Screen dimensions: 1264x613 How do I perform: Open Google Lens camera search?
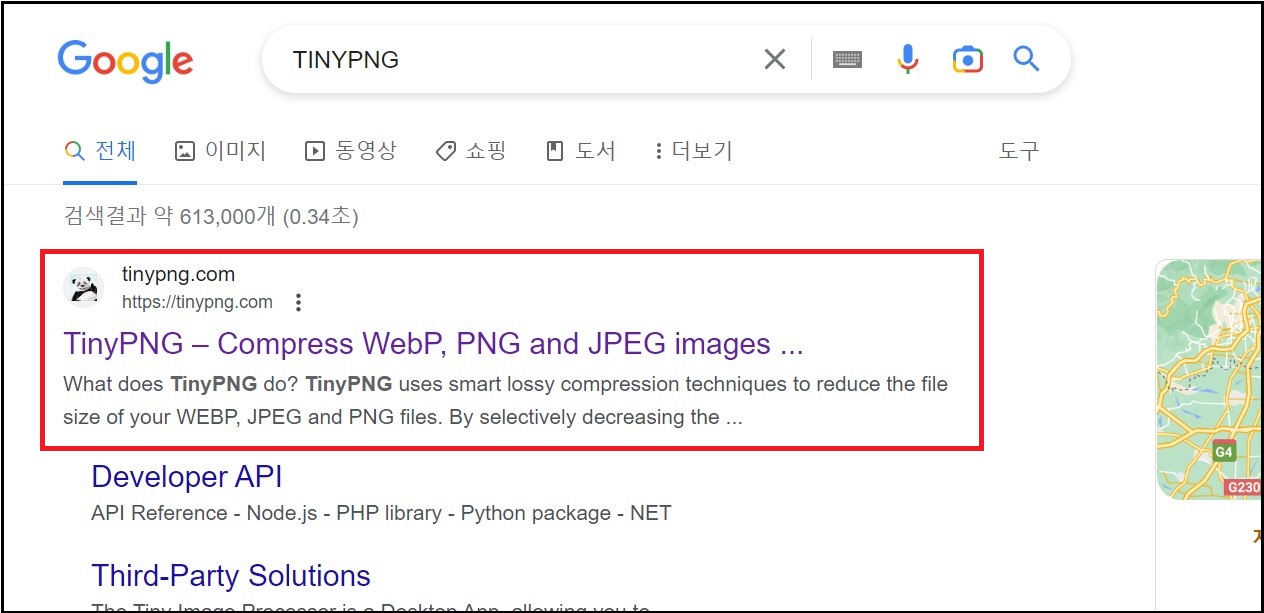(x=967, y=60)
